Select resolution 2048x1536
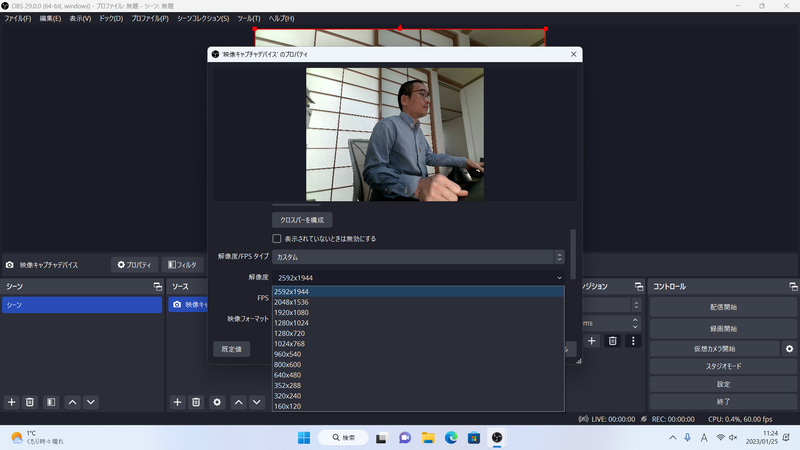 [x=418, y=302]
